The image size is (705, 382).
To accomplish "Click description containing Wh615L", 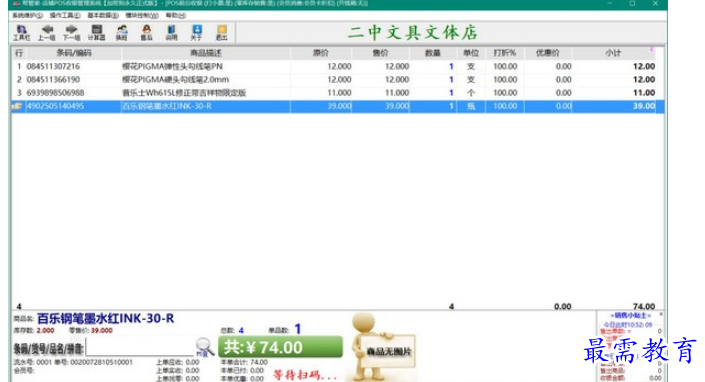I will click(x=184, y=93).
